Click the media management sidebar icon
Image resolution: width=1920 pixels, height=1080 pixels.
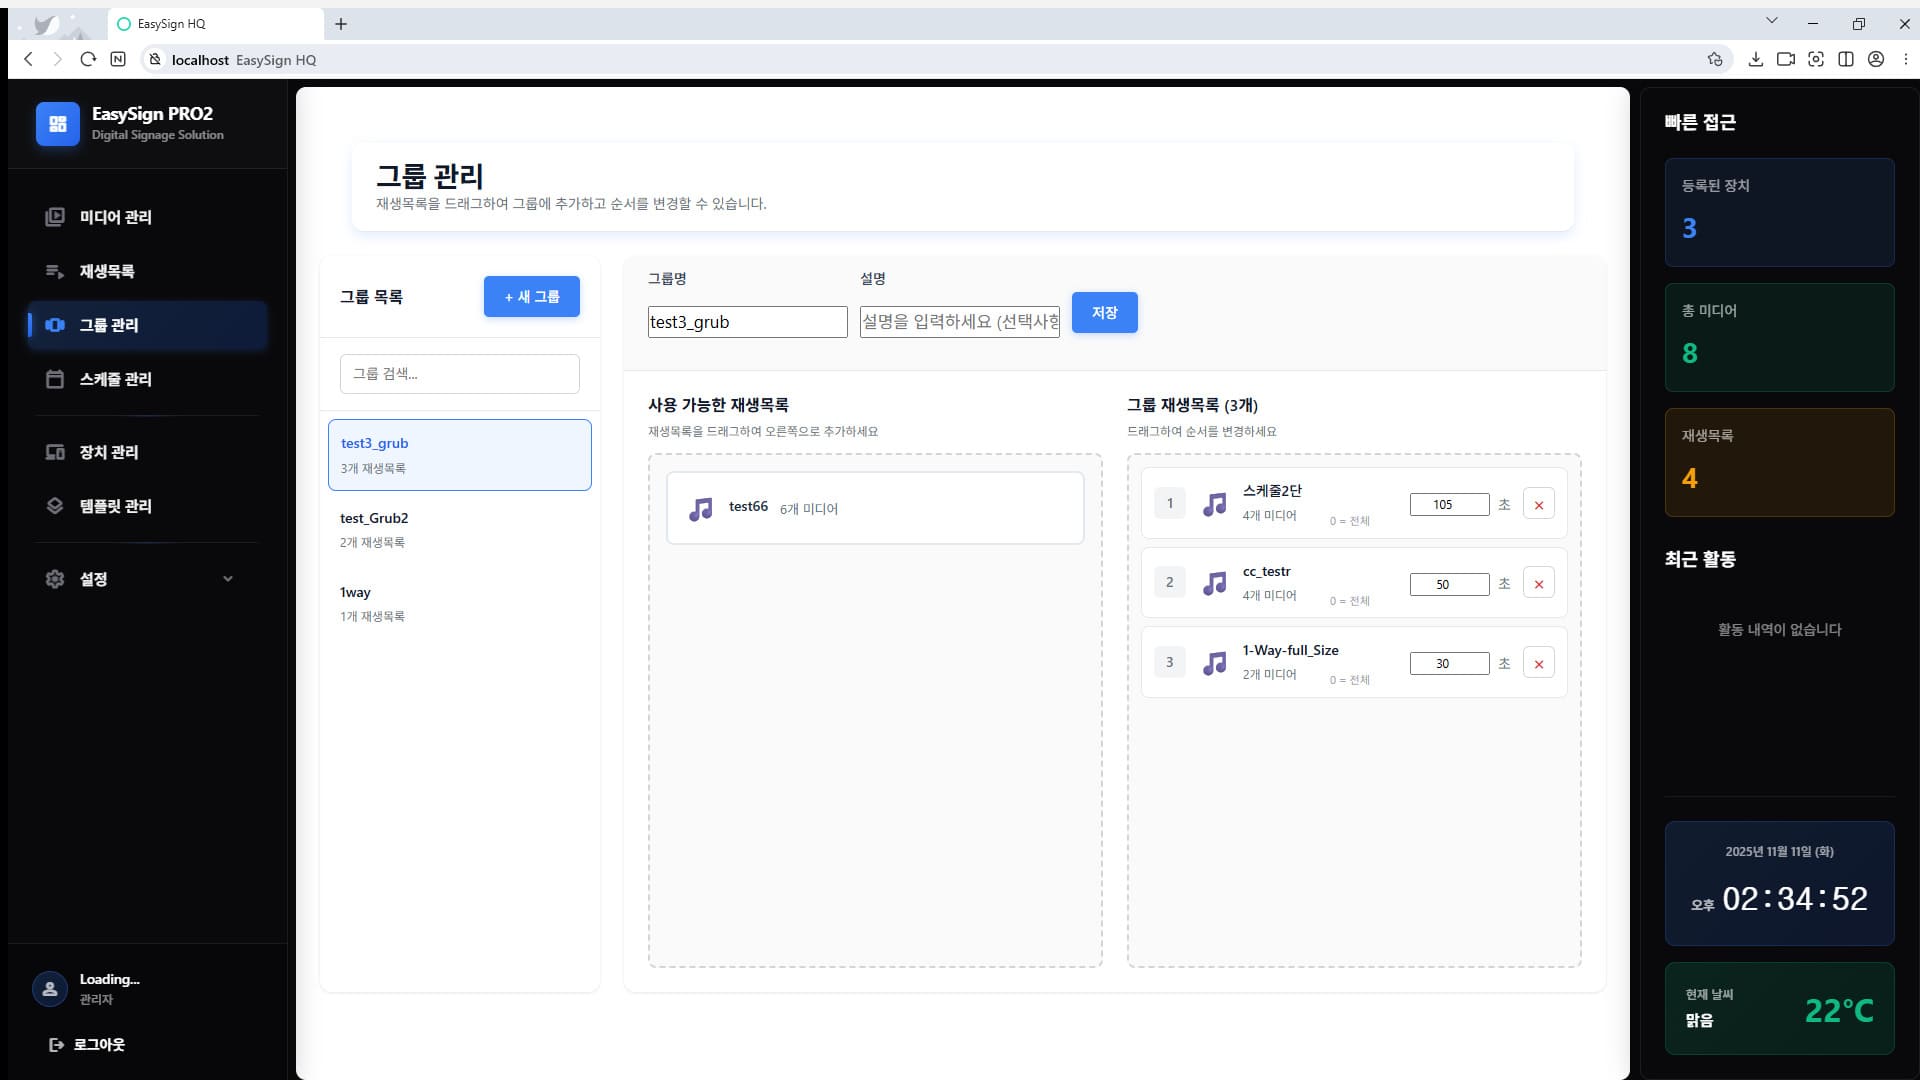coord(55,217)
